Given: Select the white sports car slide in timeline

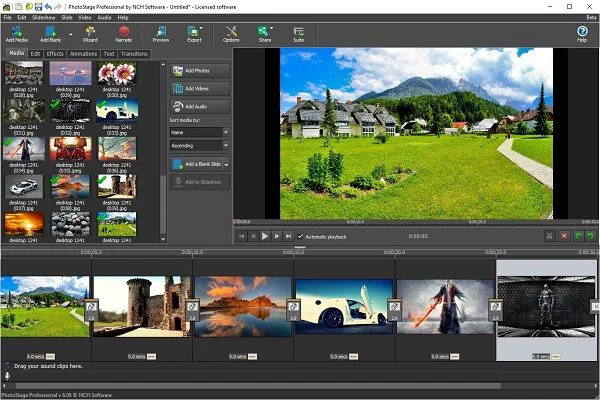Looking at the screenshot, I should (x=343, y=305).
